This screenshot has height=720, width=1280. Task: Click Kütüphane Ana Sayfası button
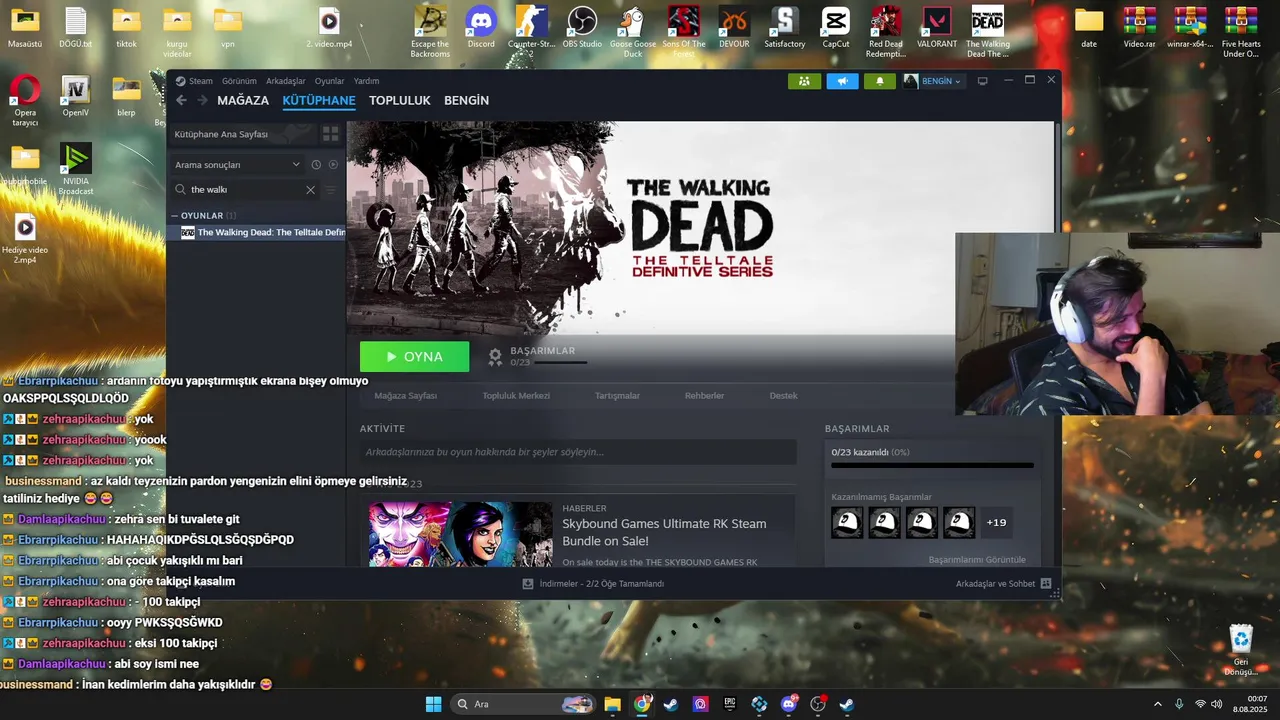pyautogui.click(x=242, y=134)
